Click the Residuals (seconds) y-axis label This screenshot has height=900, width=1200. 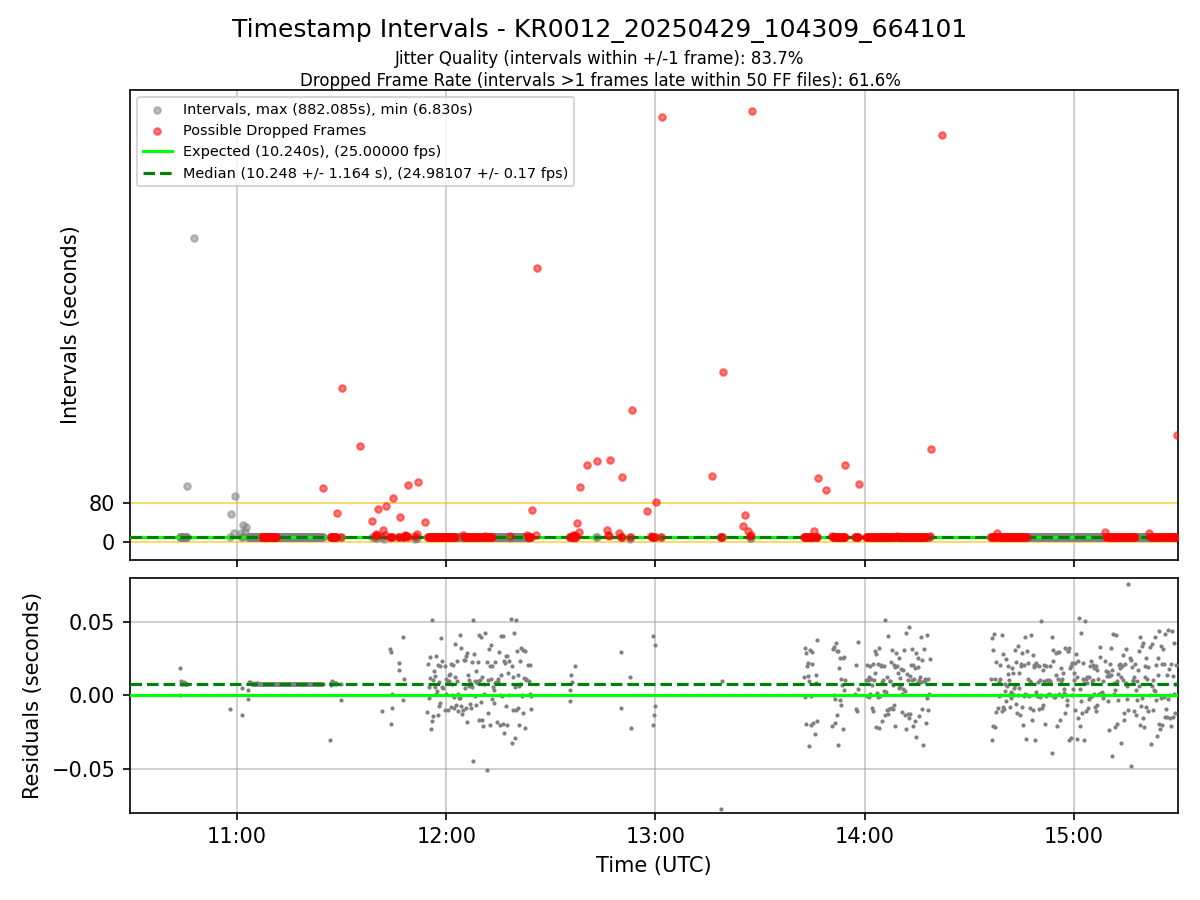click(32, 696)
